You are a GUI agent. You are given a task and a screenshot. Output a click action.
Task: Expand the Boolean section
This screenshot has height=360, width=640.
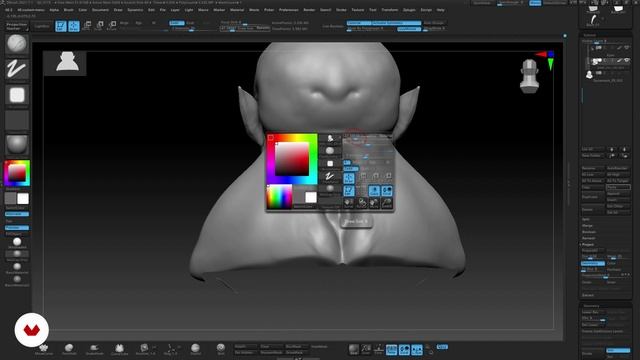click(589, 232)
